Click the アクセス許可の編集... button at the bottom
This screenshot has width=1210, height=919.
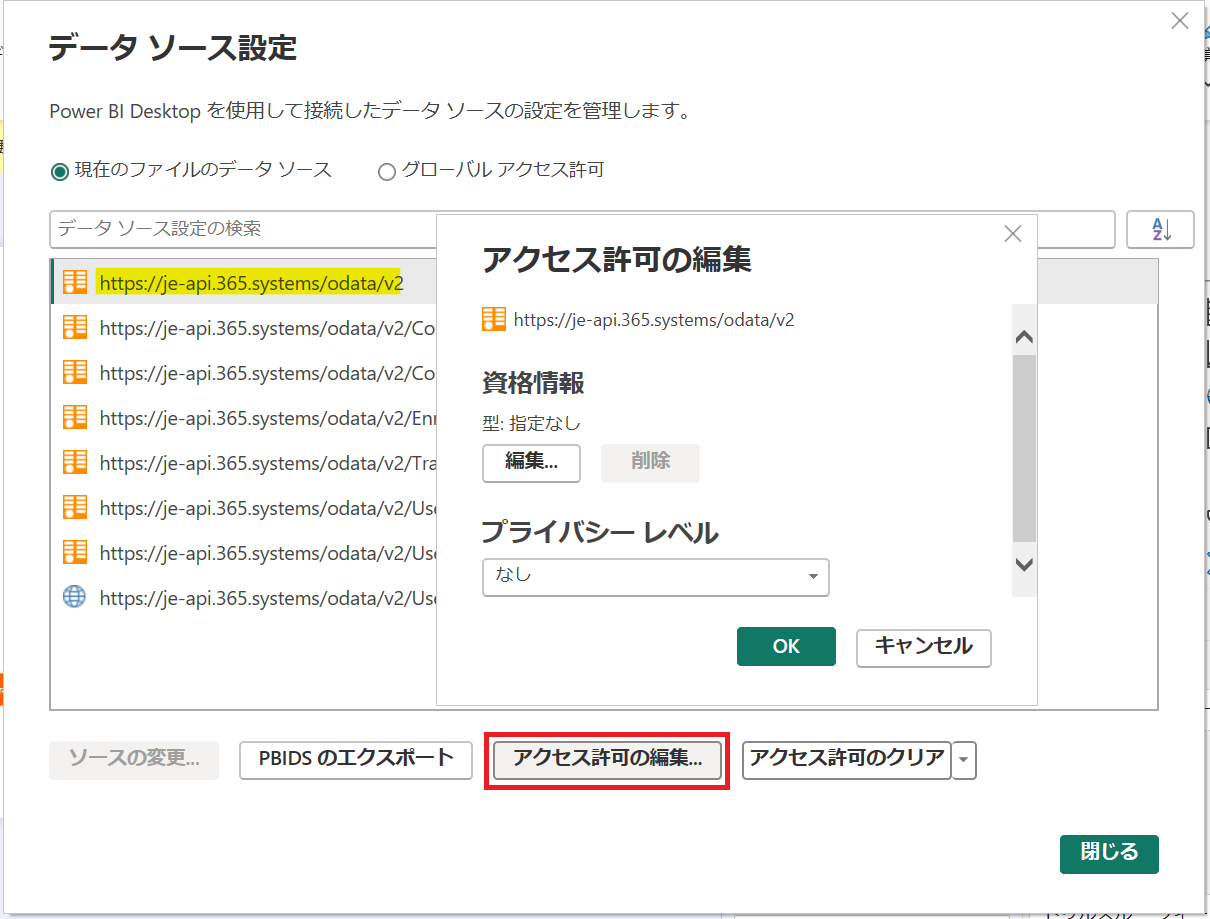point(607,760)
